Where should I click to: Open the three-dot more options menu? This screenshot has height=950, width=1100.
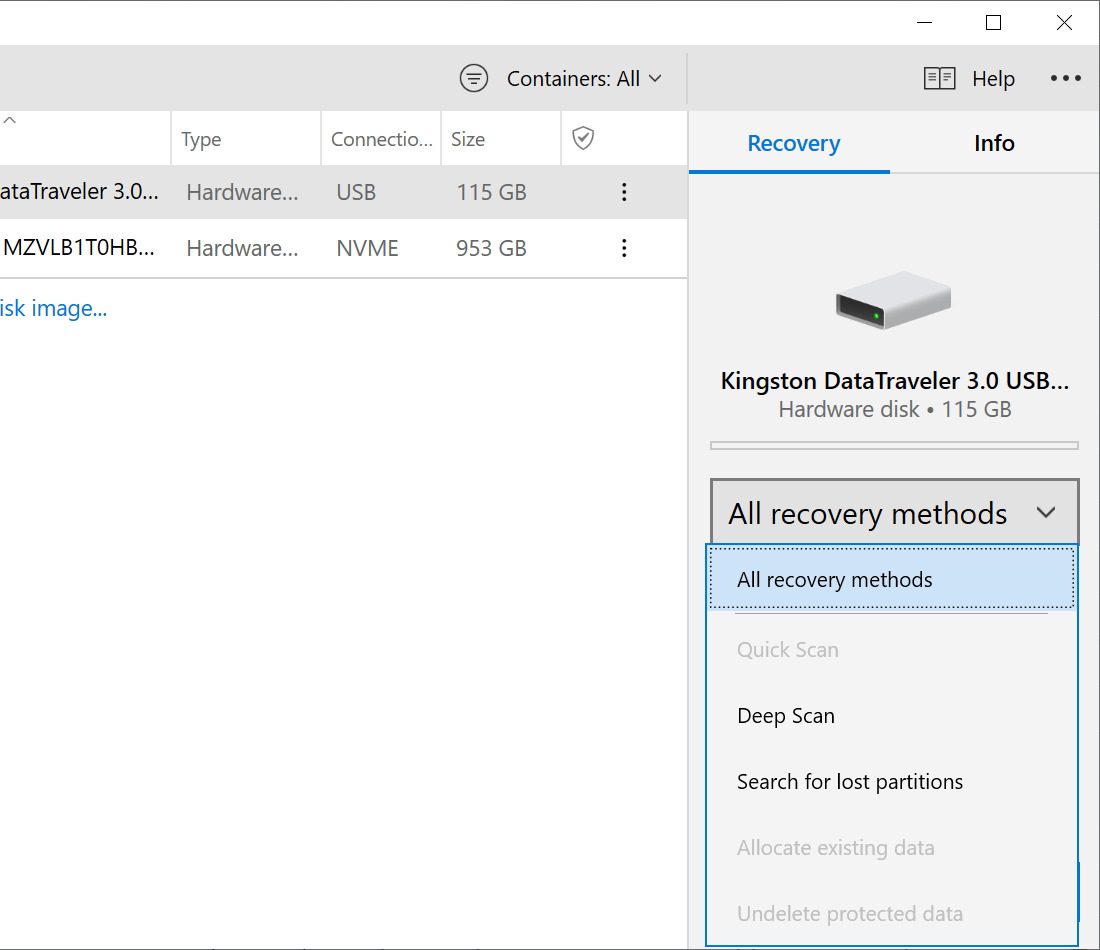[x=1065, y=78]
